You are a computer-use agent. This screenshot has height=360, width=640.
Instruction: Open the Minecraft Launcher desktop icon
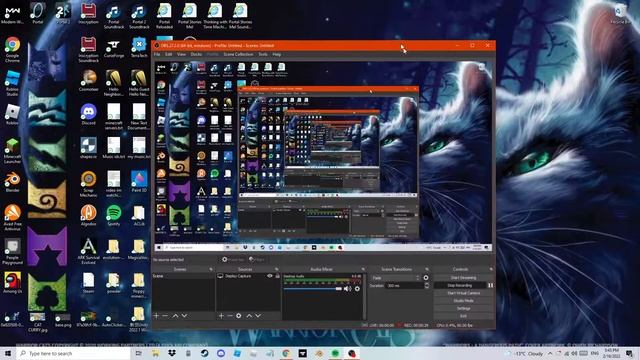(12, 151)
